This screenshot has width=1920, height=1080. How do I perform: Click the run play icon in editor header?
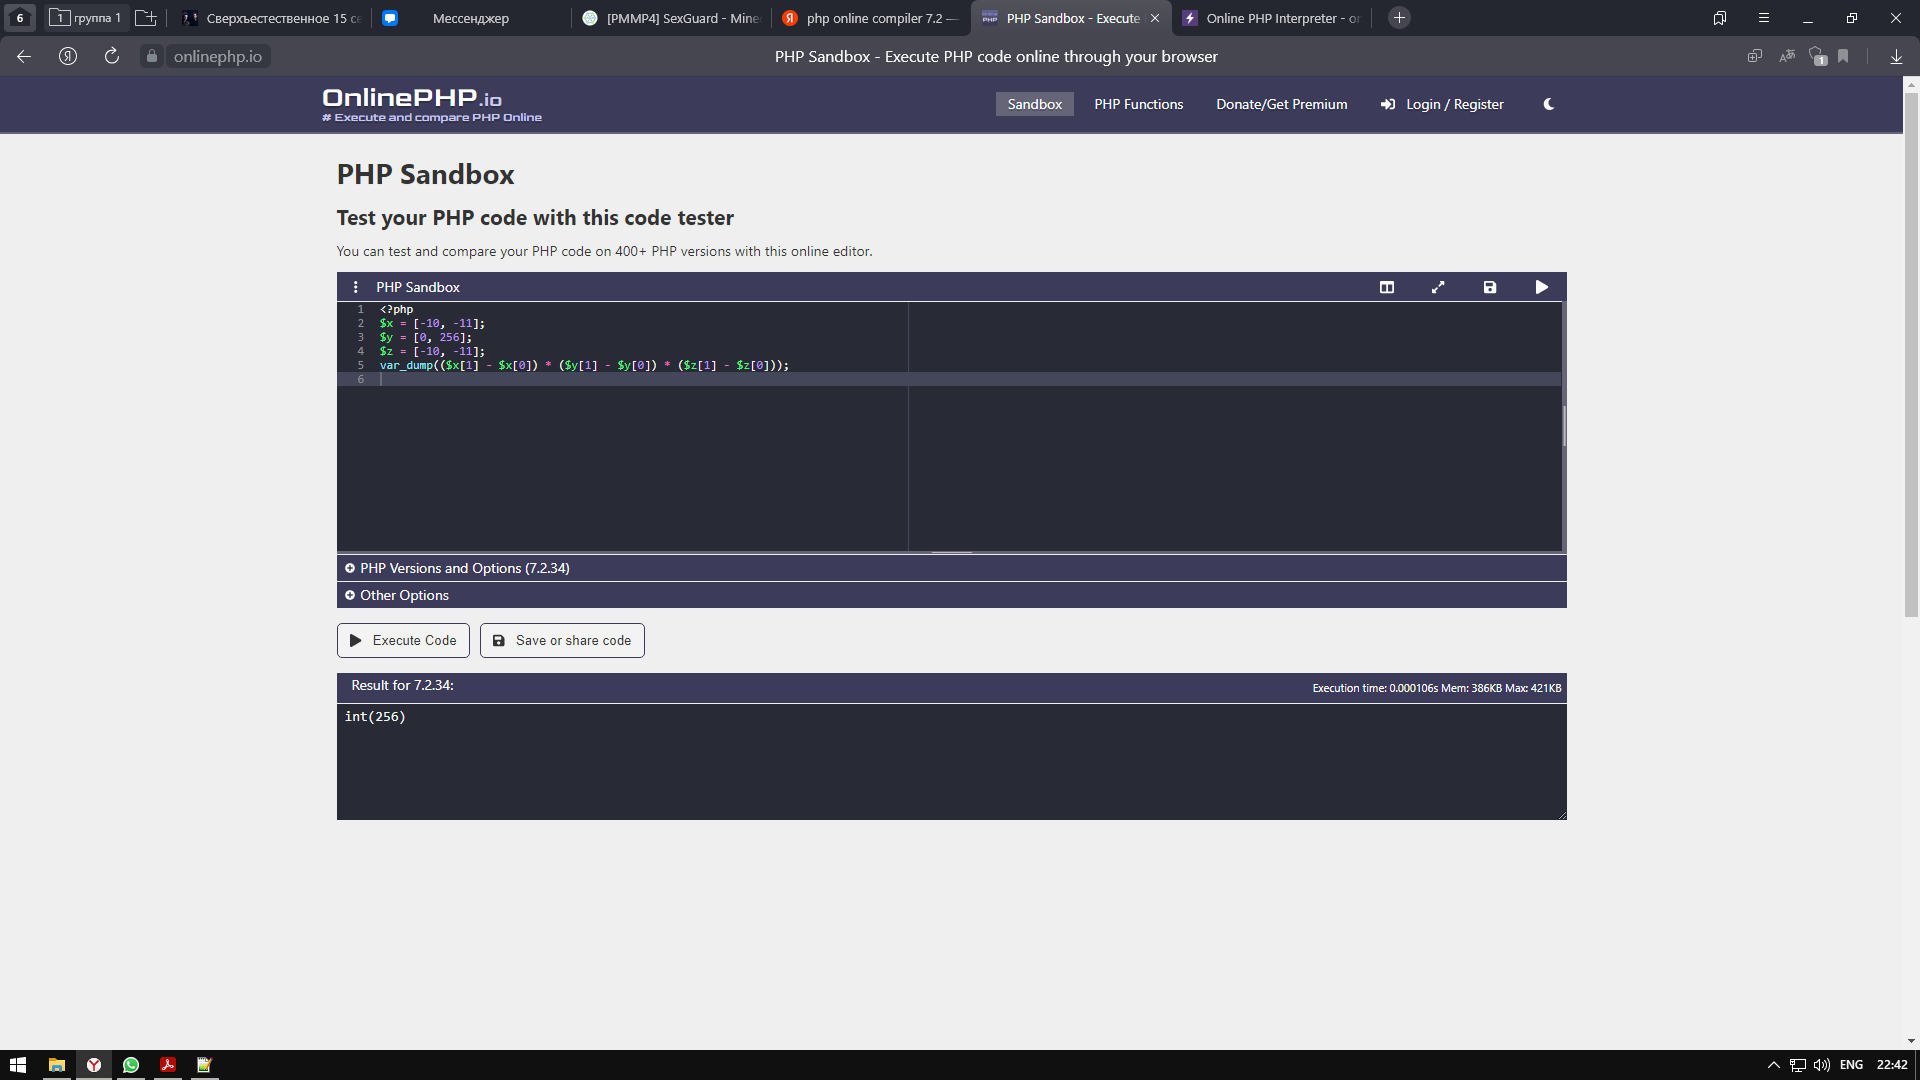pos(1541,287)
